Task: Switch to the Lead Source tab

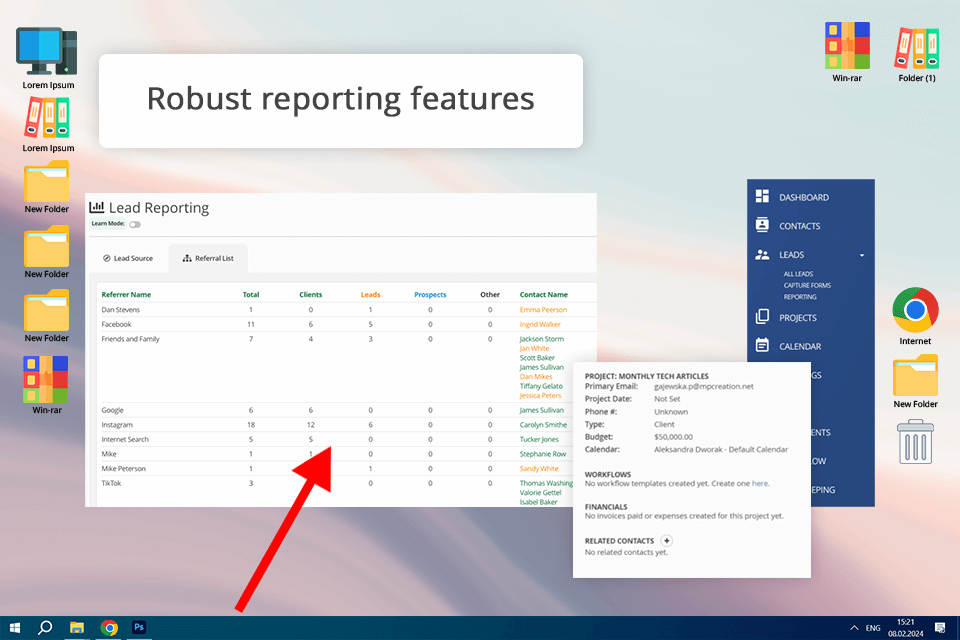Action: 128,258
